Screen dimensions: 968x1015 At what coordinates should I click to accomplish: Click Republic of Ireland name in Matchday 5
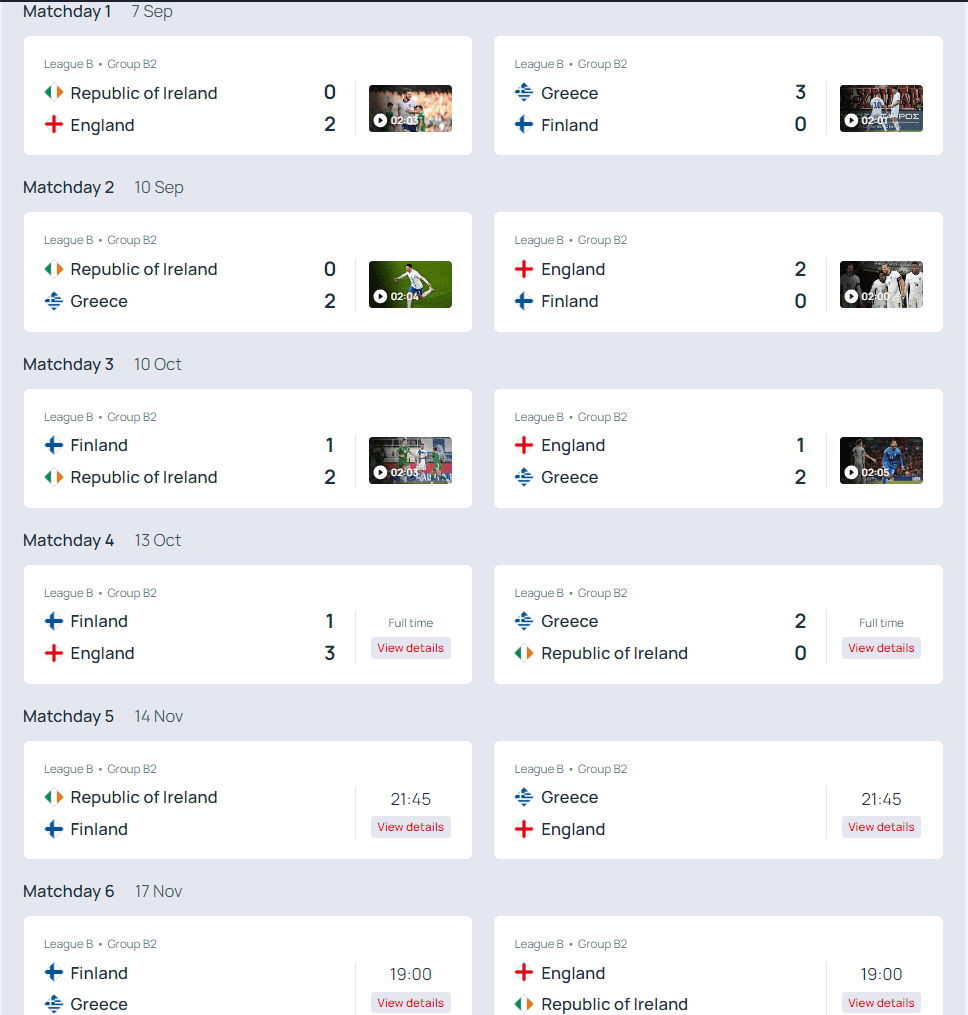click(x=144, y=797)
